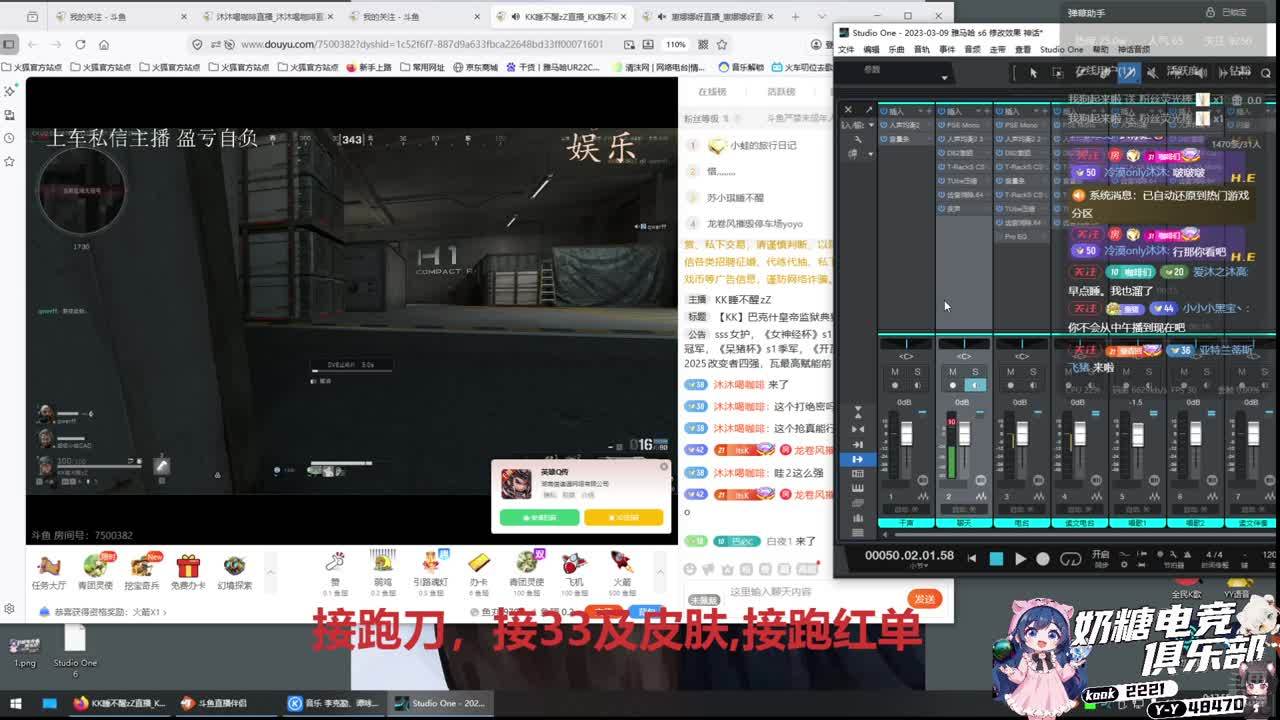Image resolution: width=1280 pixels, height=720 pixels.
Task: Mute mixer channel 1
Action: [895, 372]
